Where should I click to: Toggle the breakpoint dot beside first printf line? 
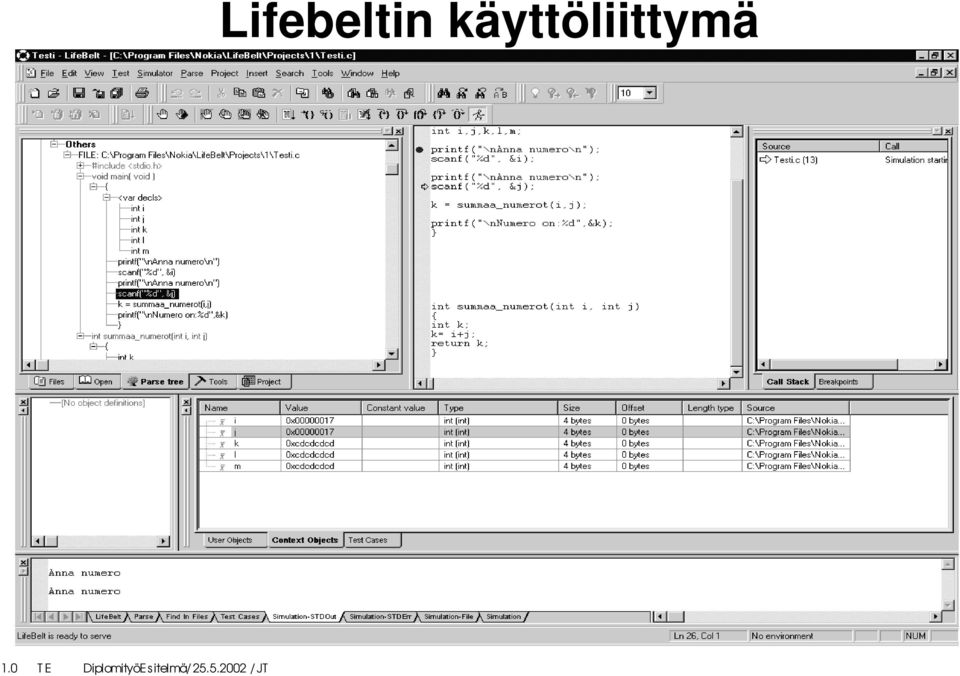(419, 149)
